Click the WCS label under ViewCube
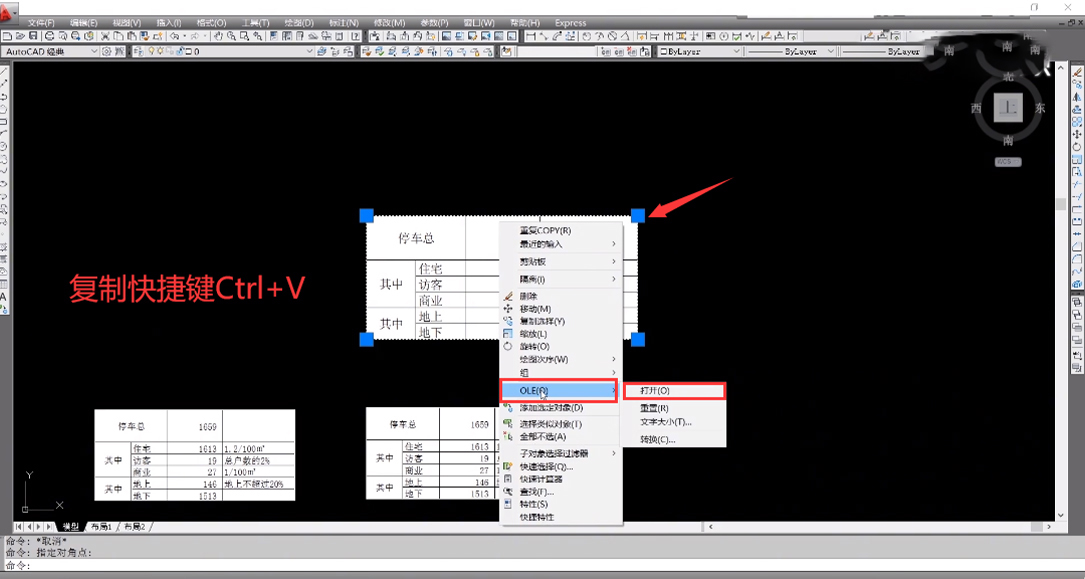Image resolution: width=1085 pixels, height=579 pixels. [x=1008, y=162]
